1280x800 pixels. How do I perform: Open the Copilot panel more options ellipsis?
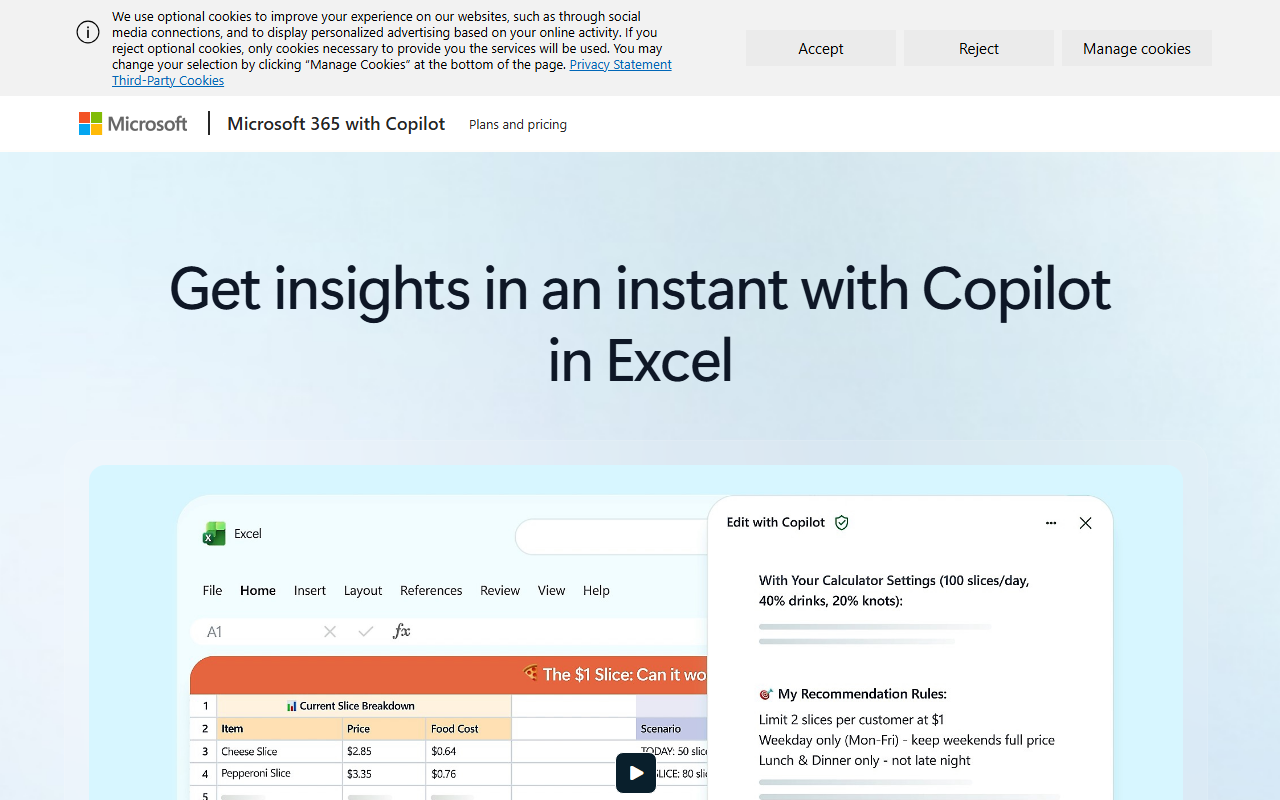(x=1051, y=523)
